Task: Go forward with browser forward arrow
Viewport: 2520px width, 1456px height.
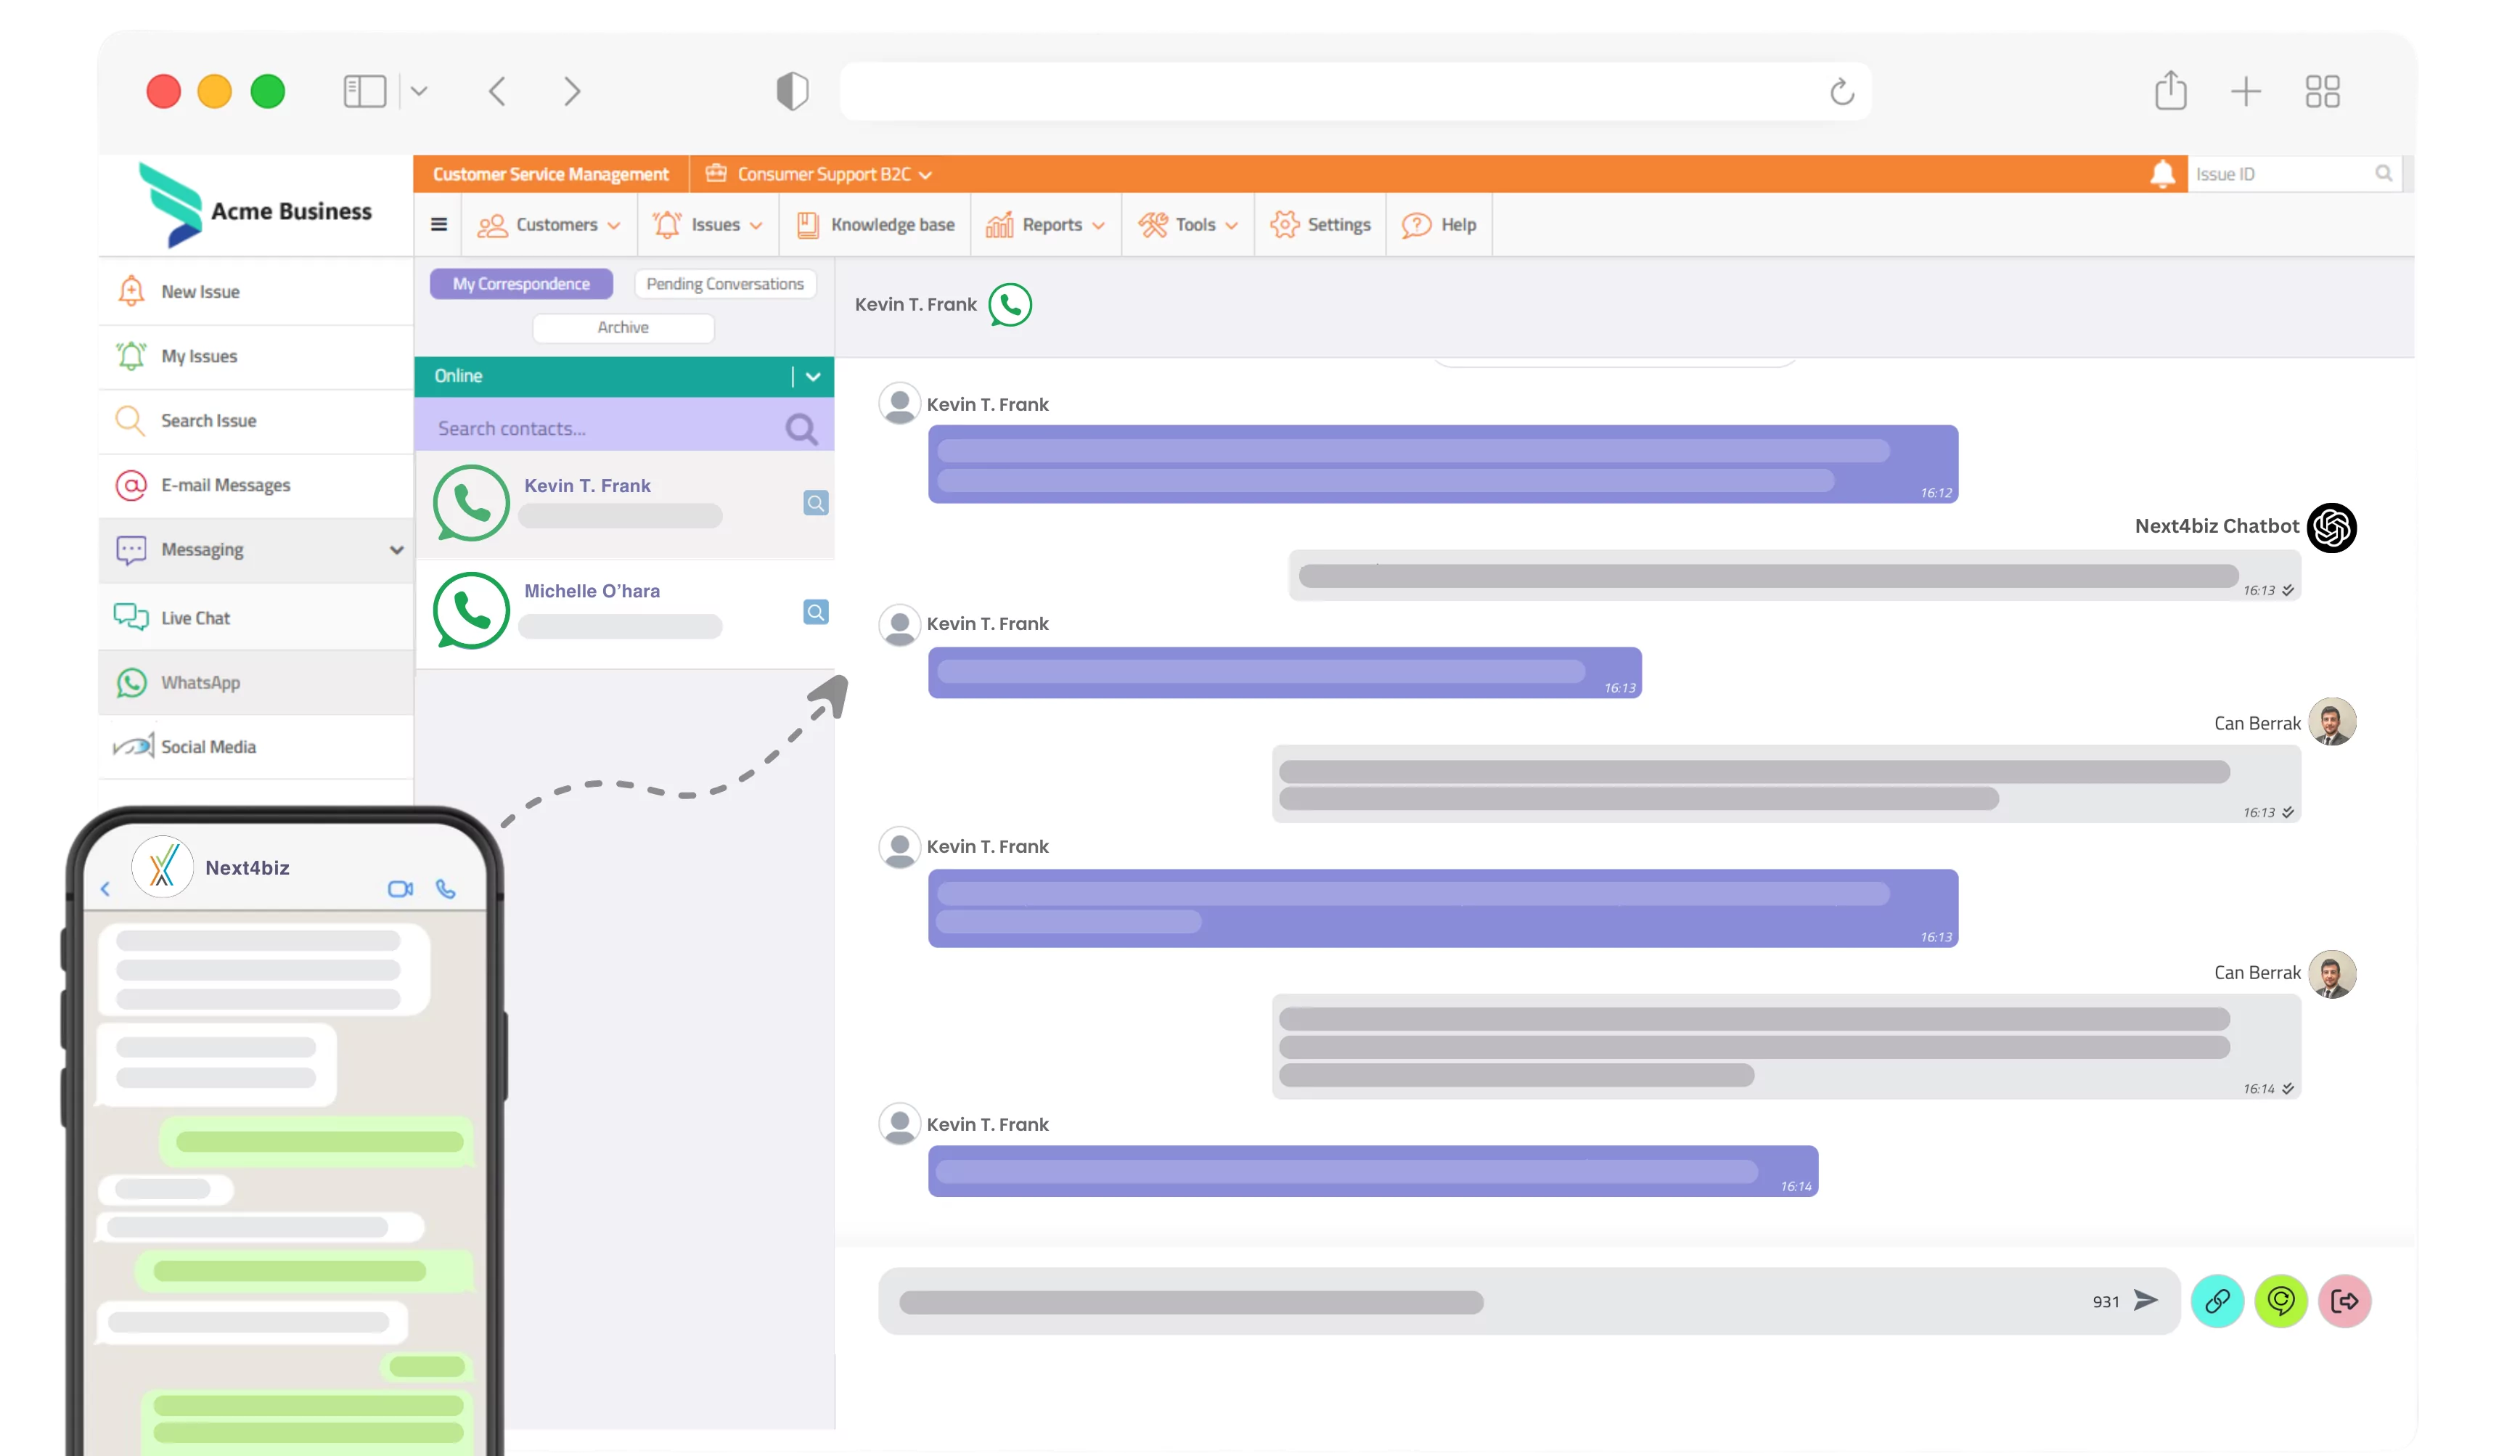Action: point(571,91)
